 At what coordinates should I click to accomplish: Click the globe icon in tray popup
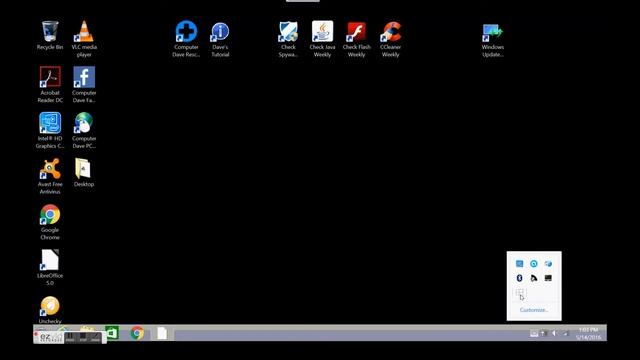point(548,264)
